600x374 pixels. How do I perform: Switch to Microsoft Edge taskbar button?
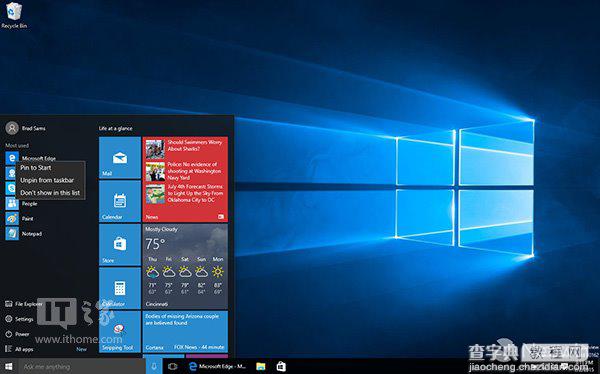tap(217, 366)
